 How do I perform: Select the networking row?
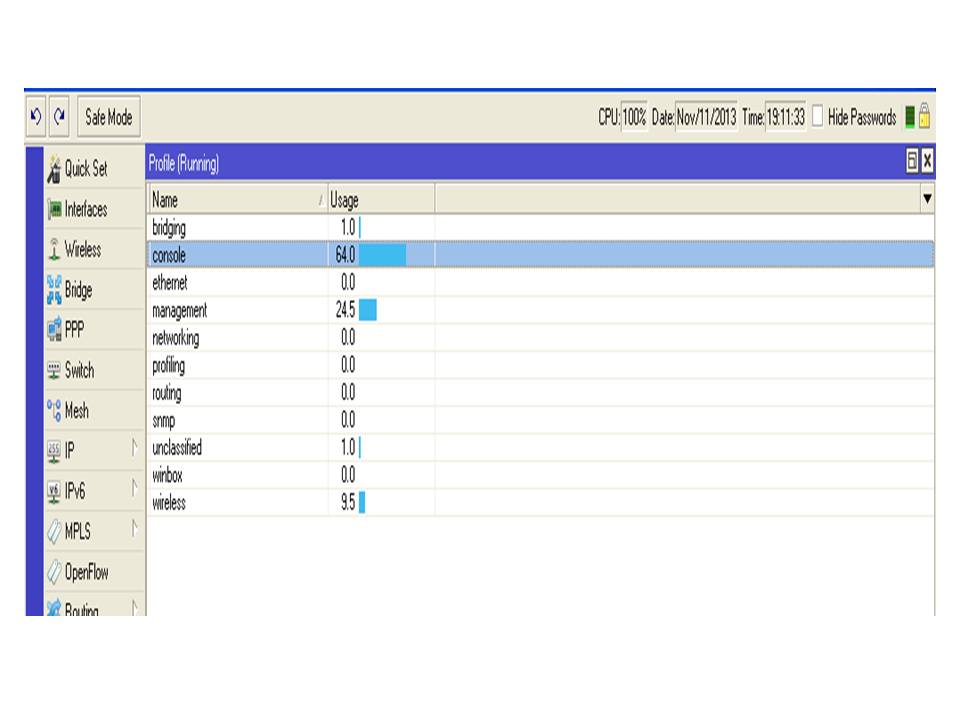click(x=541, y=337)
